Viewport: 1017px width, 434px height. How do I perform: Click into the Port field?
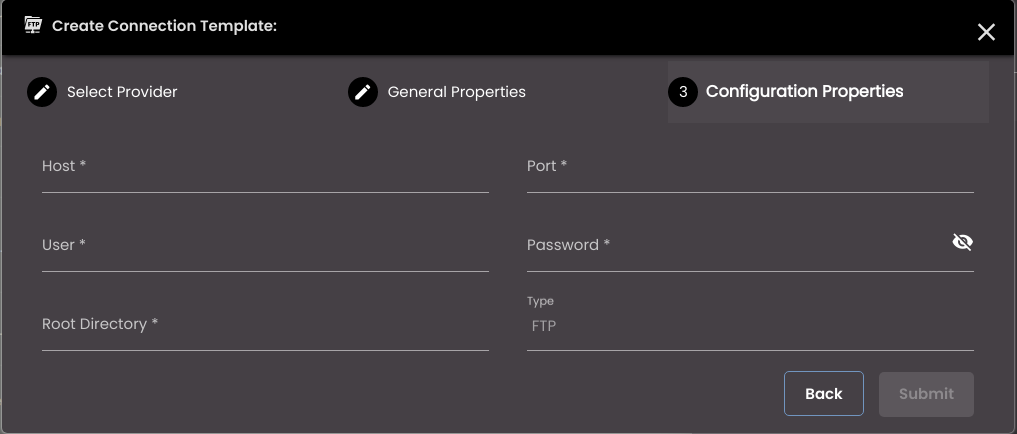(750, 173)
